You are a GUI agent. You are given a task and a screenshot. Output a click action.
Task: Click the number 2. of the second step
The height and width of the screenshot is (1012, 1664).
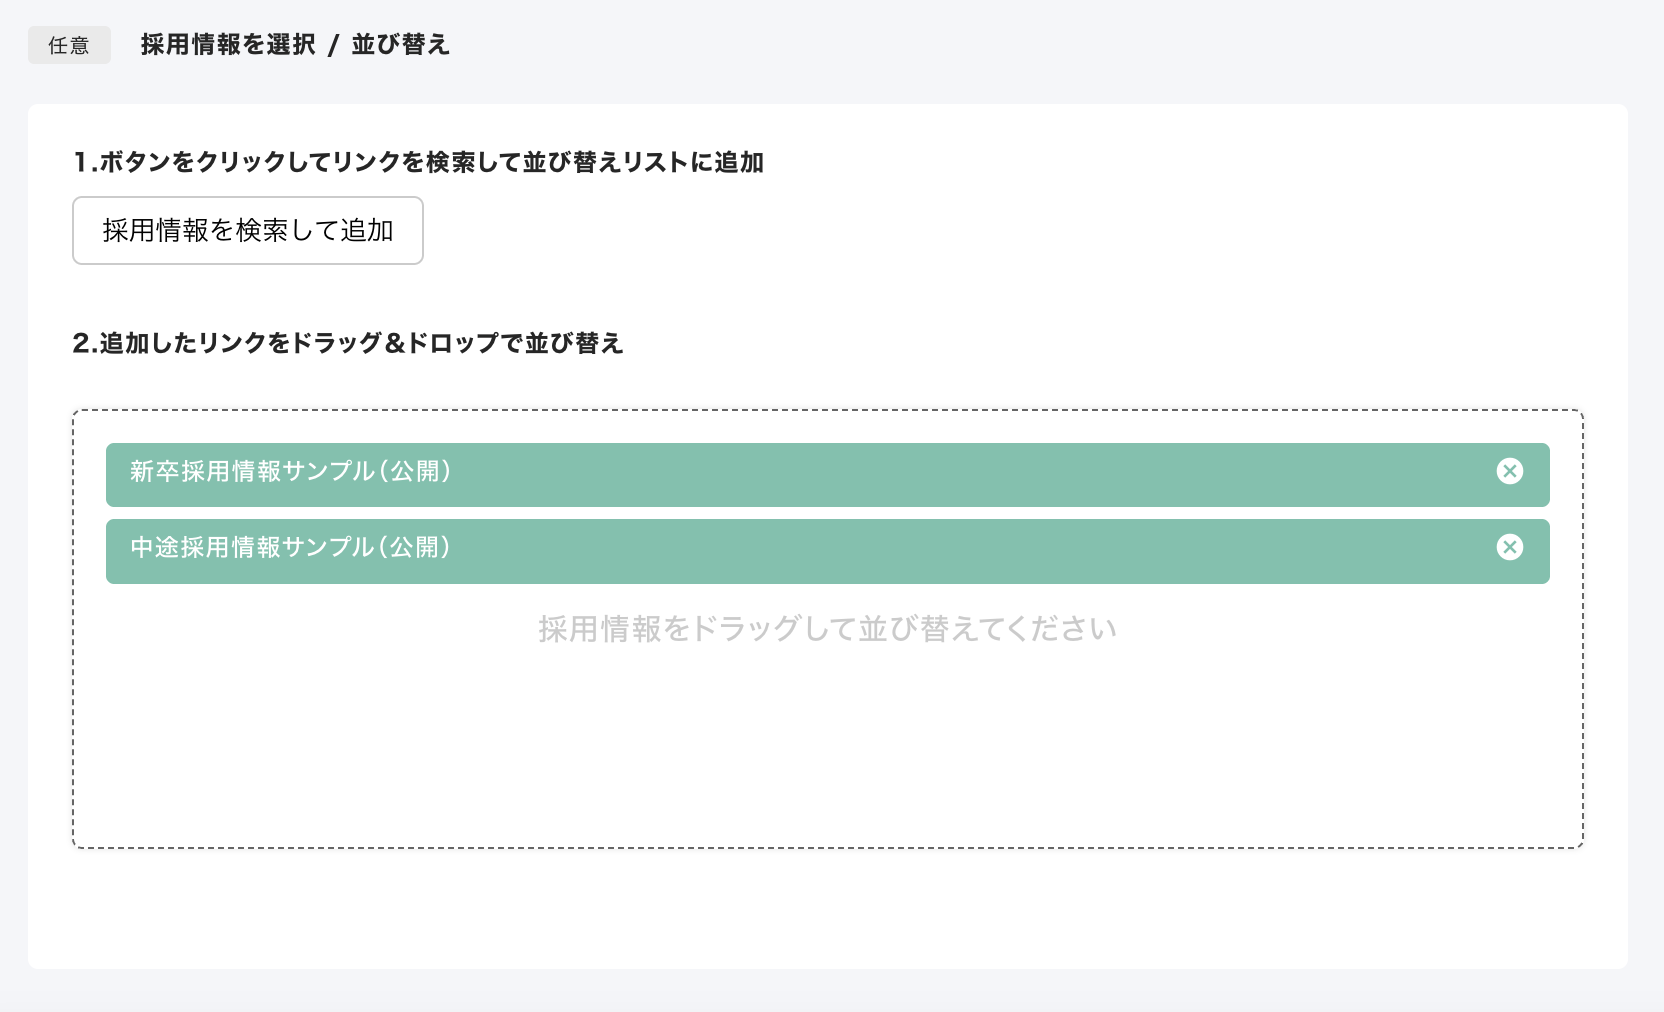pos(84,343)
